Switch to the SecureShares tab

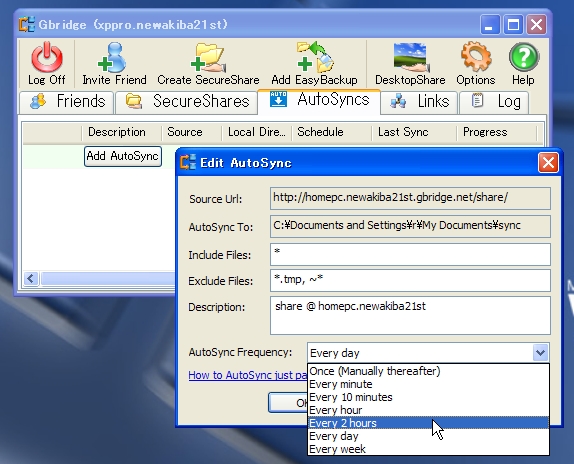click(x=186, y=102)
